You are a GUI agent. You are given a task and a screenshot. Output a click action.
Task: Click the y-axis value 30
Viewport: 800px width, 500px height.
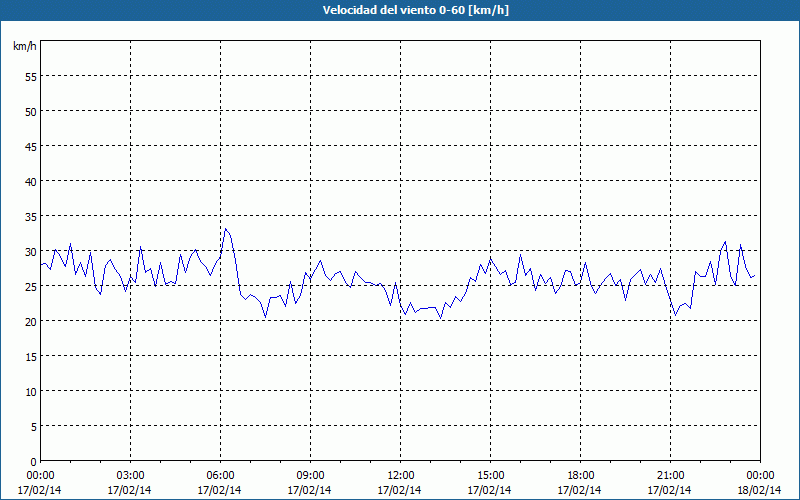(x=31, y=252)
